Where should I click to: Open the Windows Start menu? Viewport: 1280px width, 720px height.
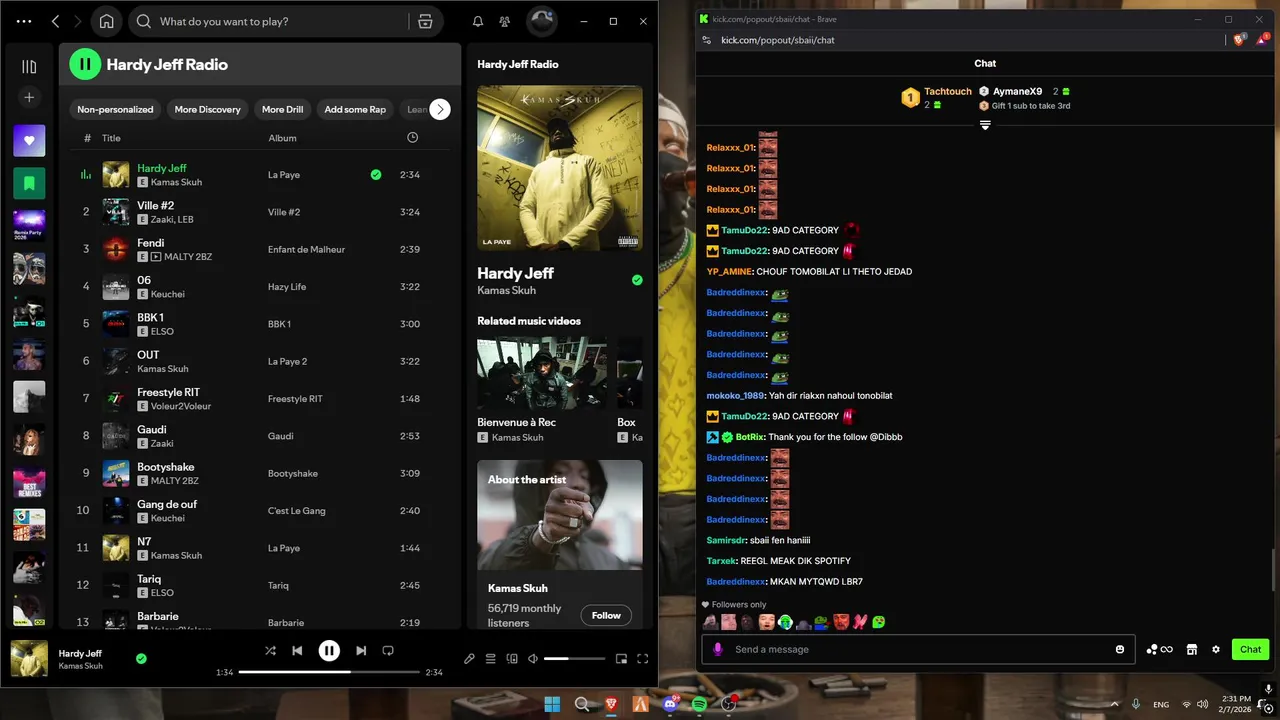point(552,704)
